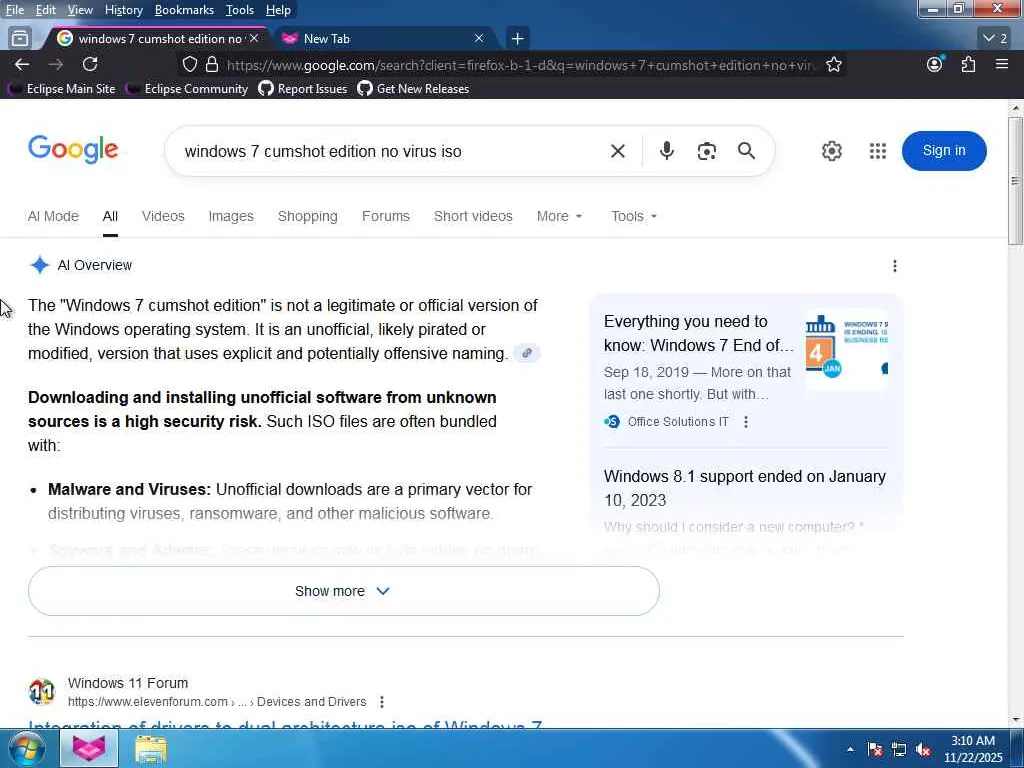1024x768 pixels.
Task: Click the pink browser taskbar icon
Action: [89, 748]
